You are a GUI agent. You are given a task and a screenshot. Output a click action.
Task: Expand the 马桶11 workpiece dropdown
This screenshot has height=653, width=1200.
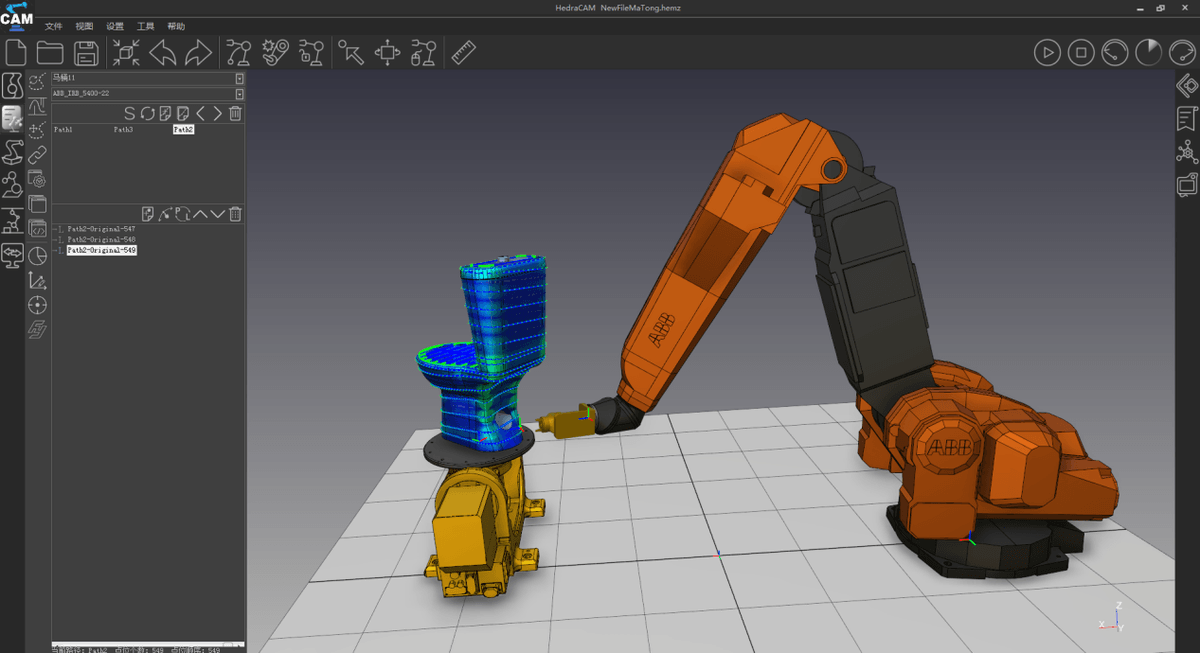239,78
